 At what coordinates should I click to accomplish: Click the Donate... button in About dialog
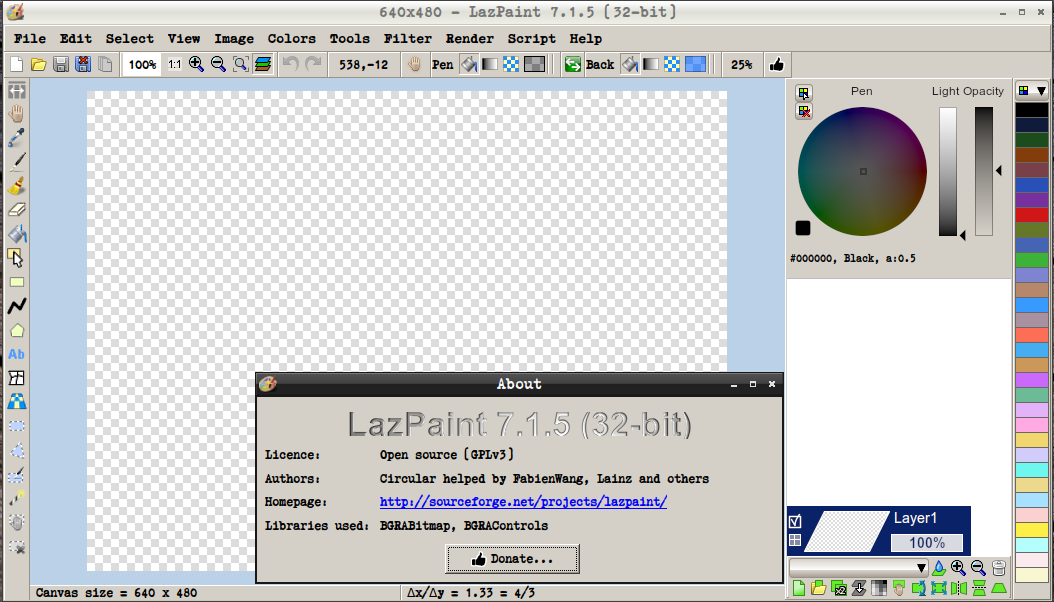[512, 559]
